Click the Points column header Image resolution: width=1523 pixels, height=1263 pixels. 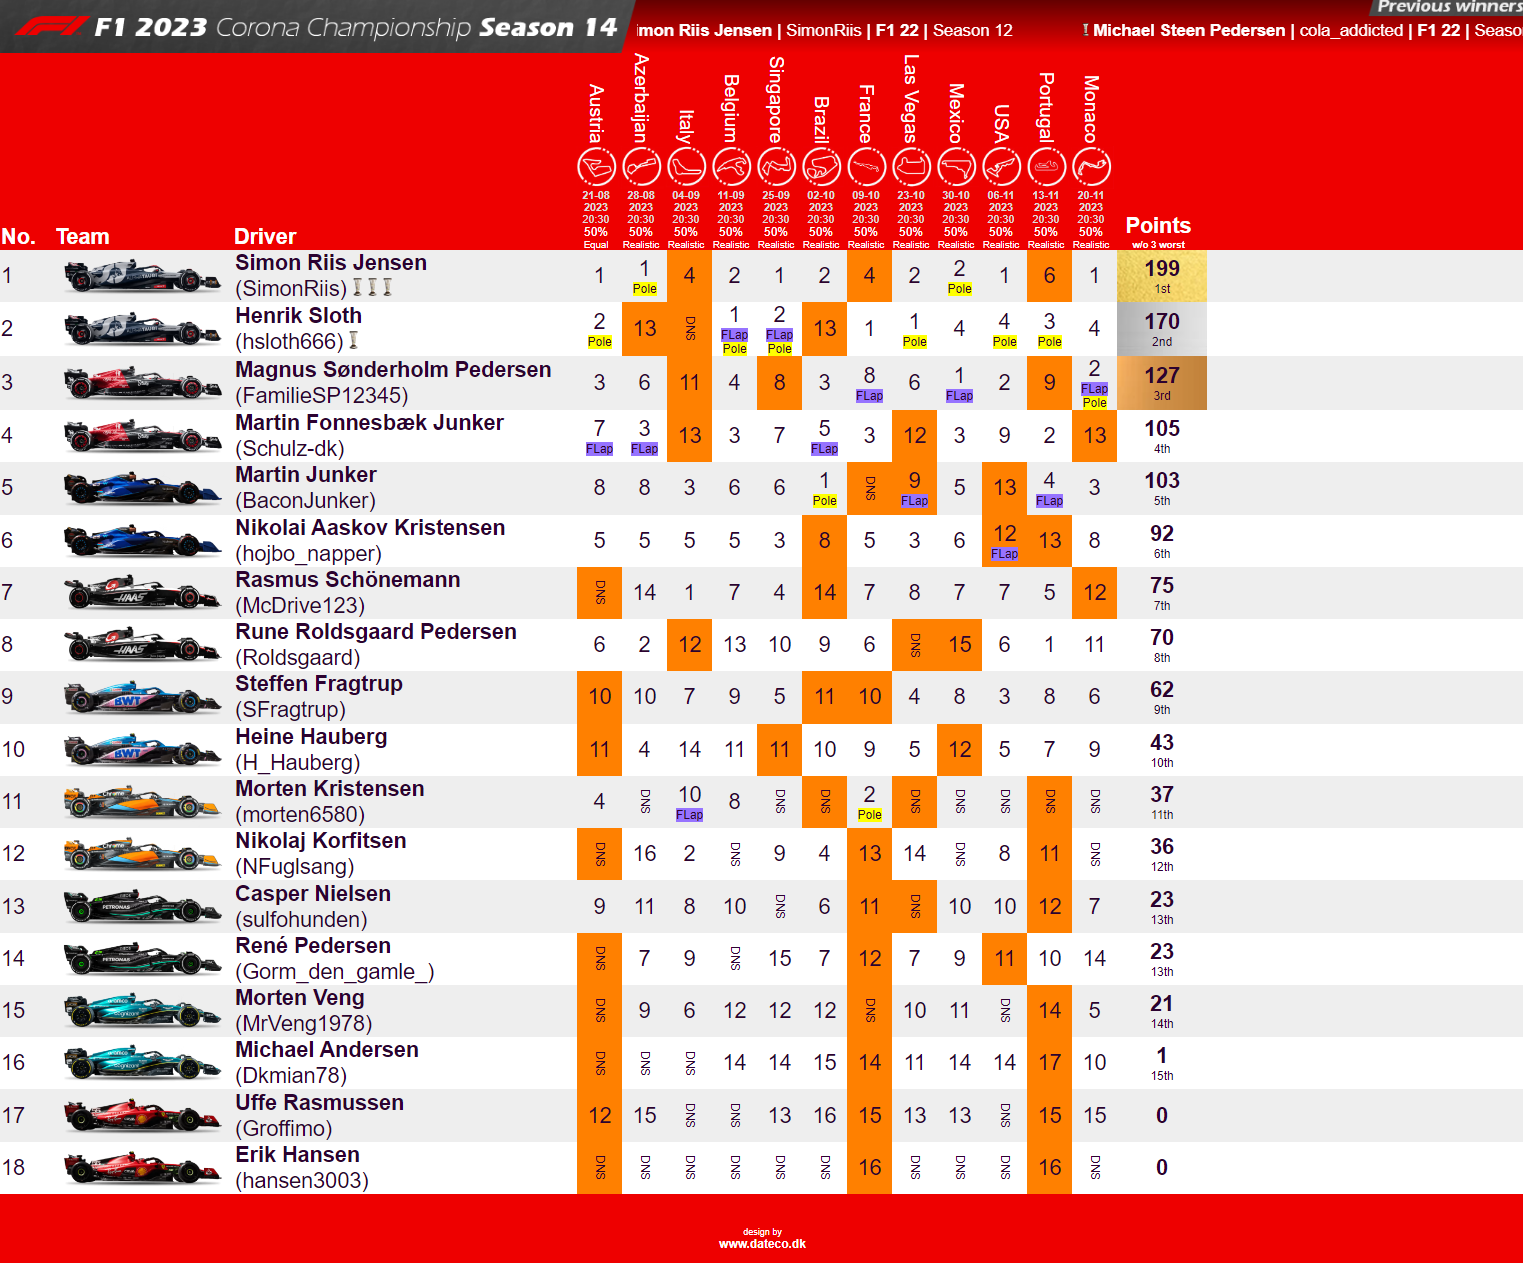[x=1158, y=226]
